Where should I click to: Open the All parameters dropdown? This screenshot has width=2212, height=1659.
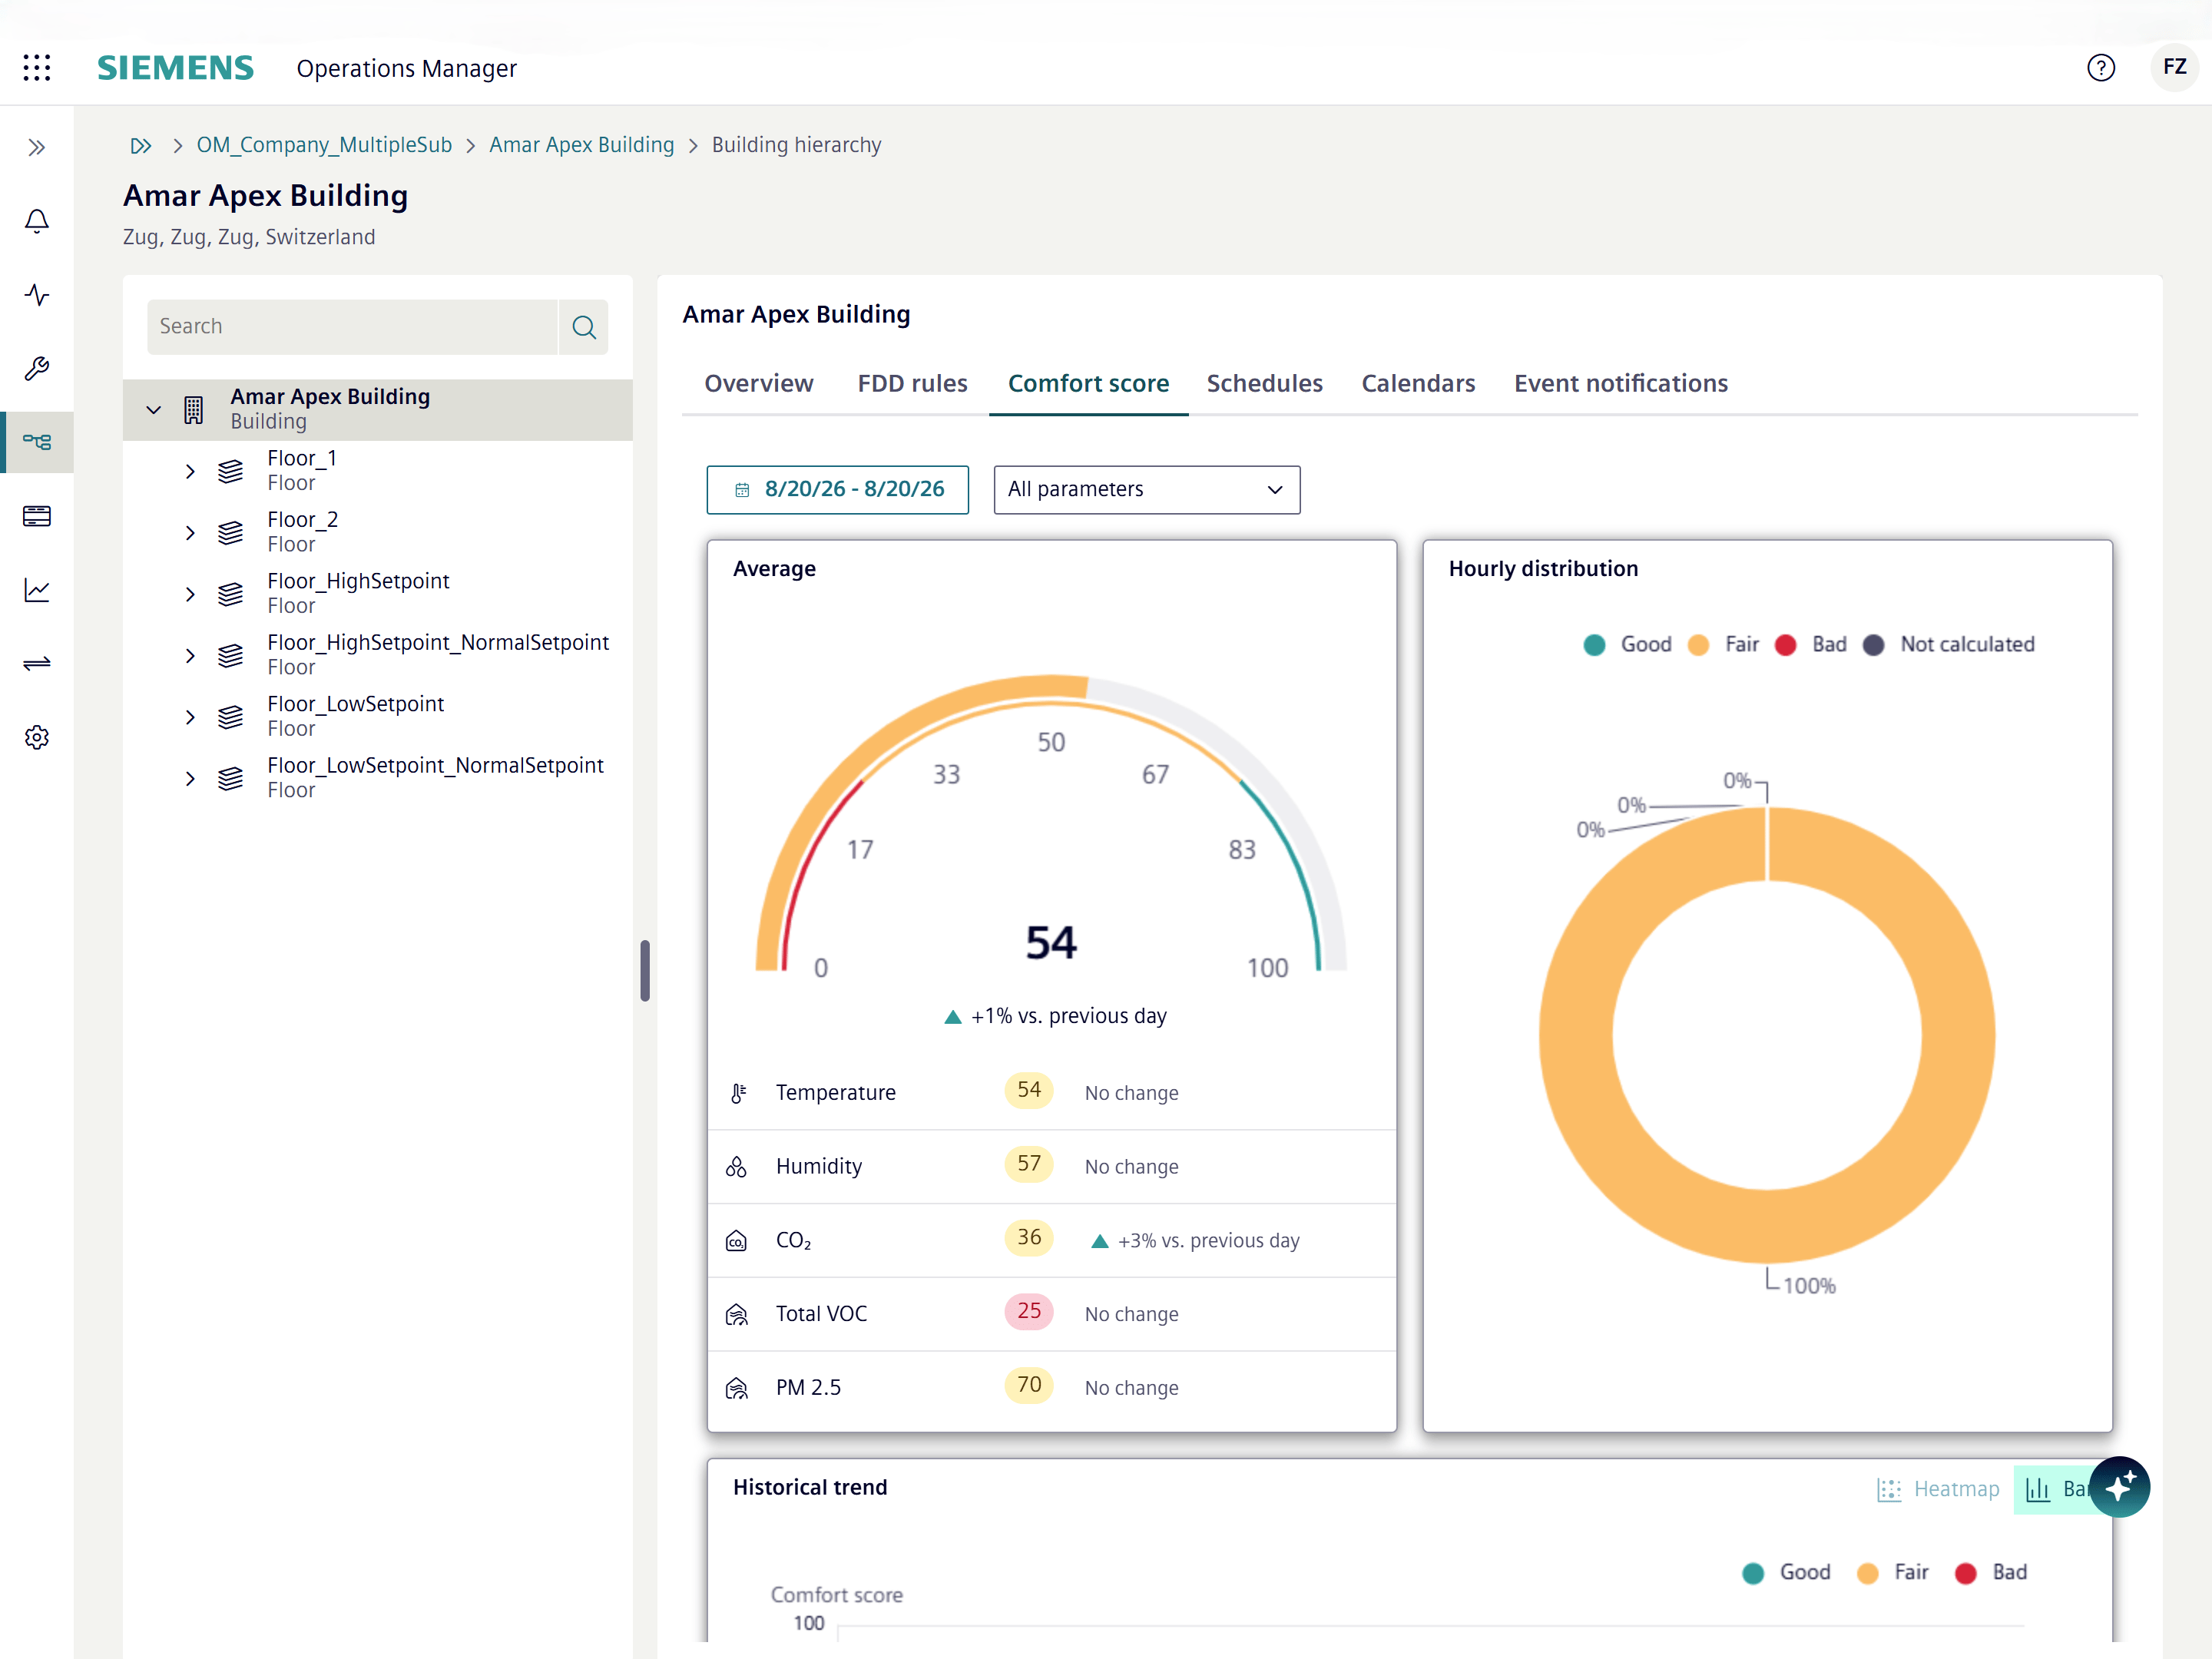pyautogui.click(x=1147, y=490)
